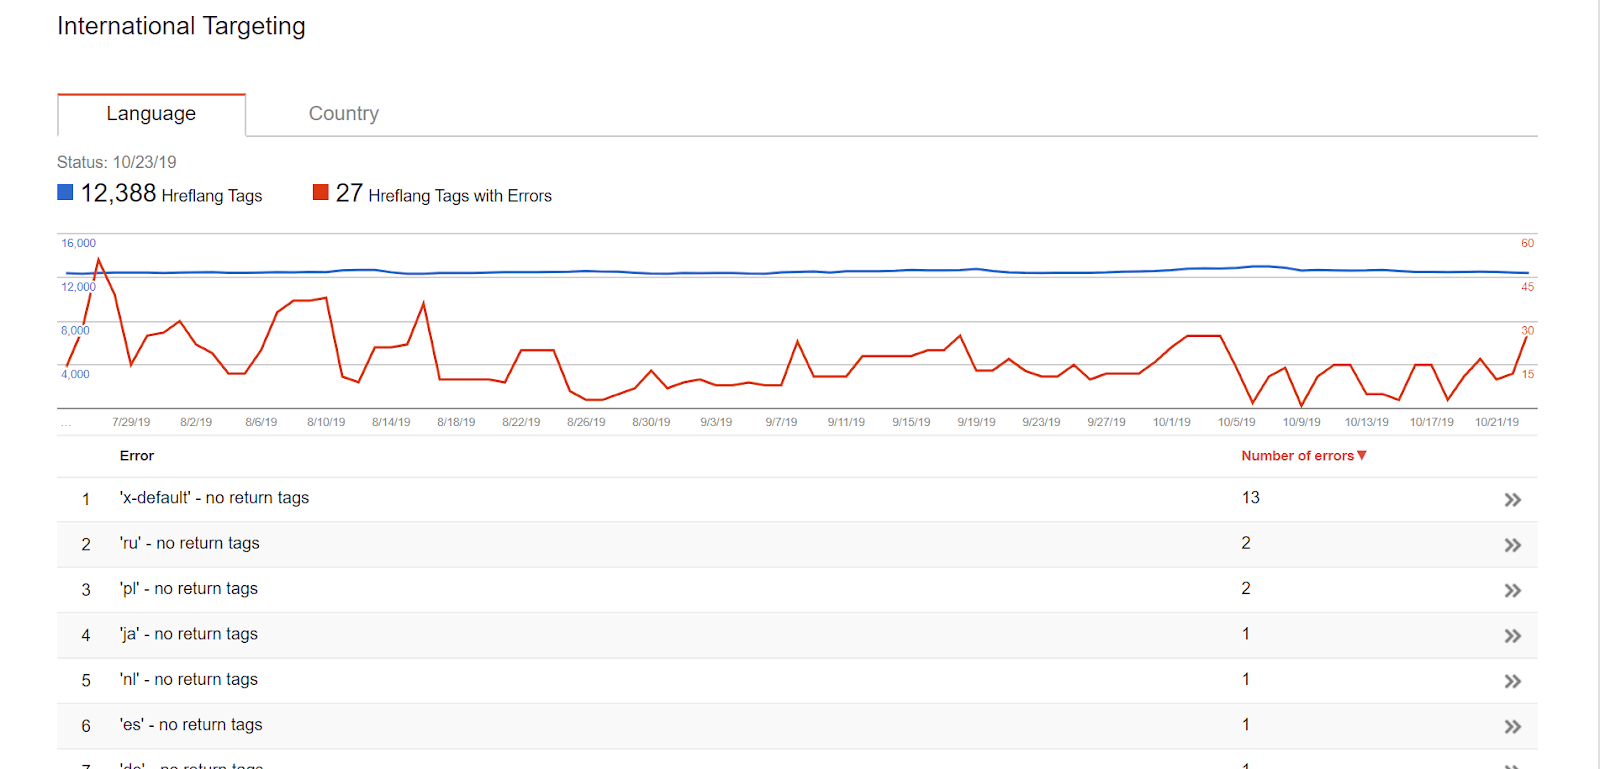Open 'ru' - no return tags error
Screen dimensions: 1600x769
pos(186,543)
